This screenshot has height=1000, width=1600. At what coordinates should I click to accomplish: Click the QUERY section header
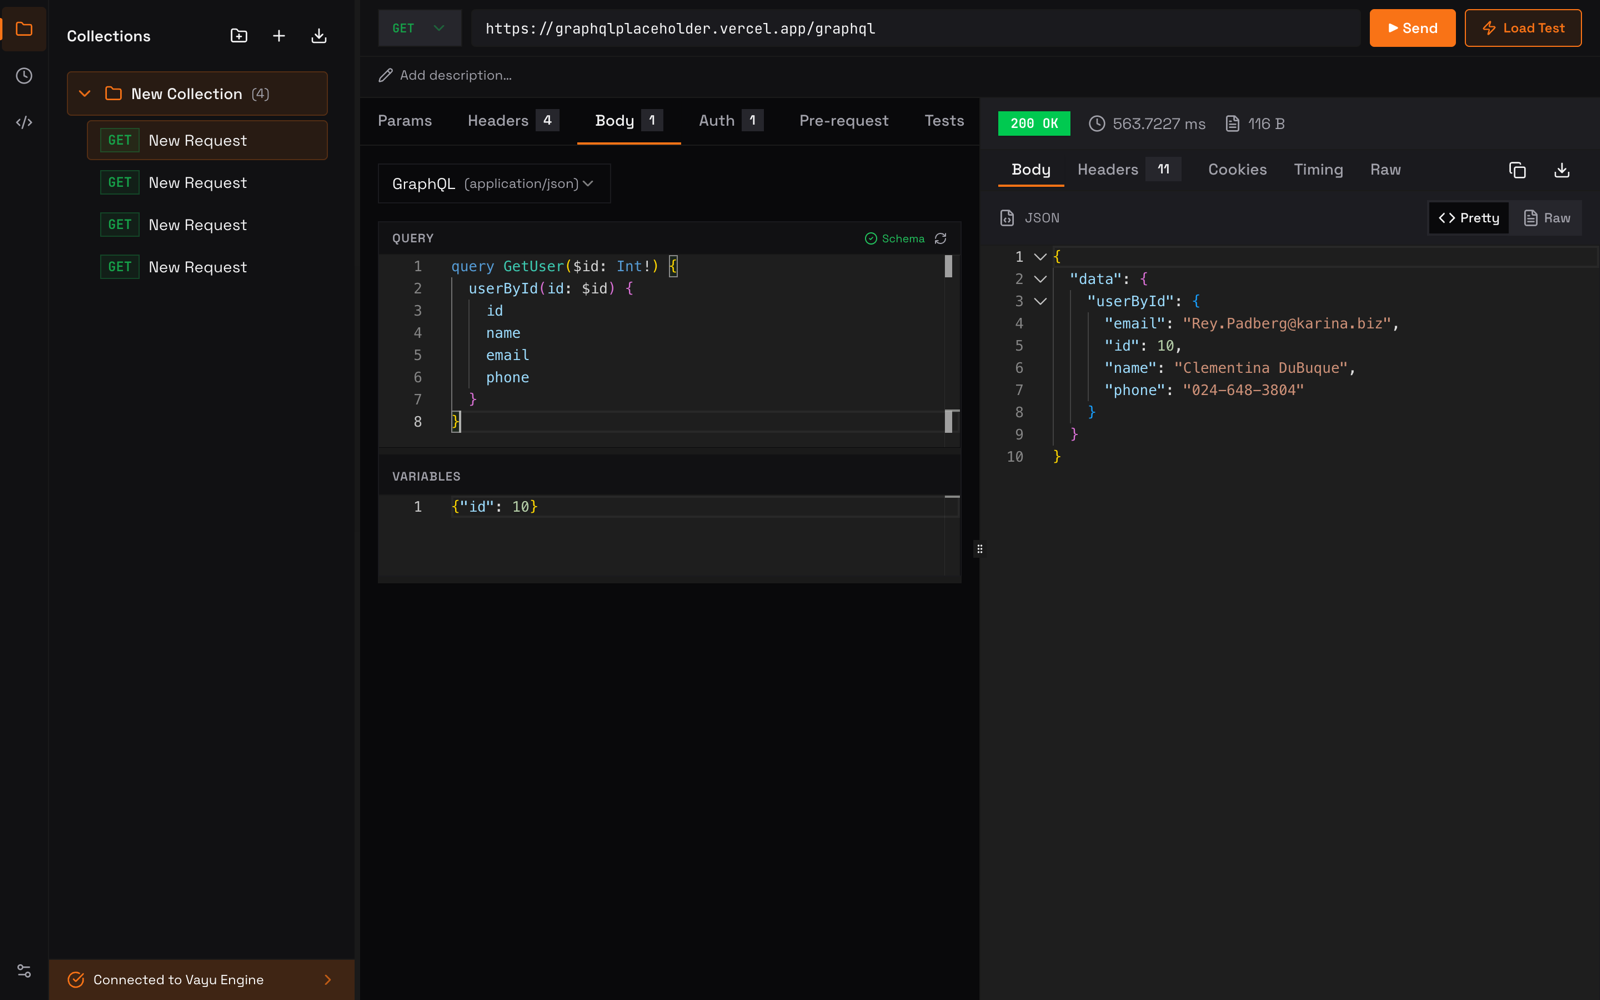click(413, 239)
